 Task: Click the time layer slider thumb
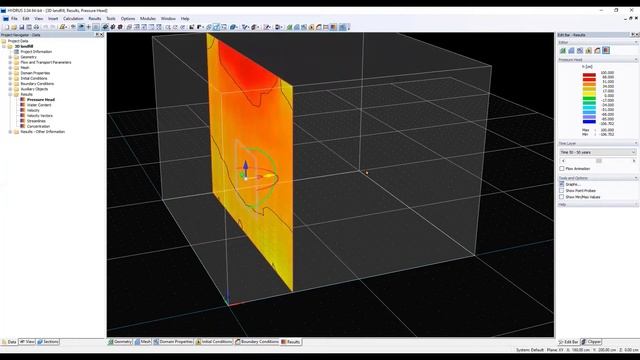click(x=599, y=161)
